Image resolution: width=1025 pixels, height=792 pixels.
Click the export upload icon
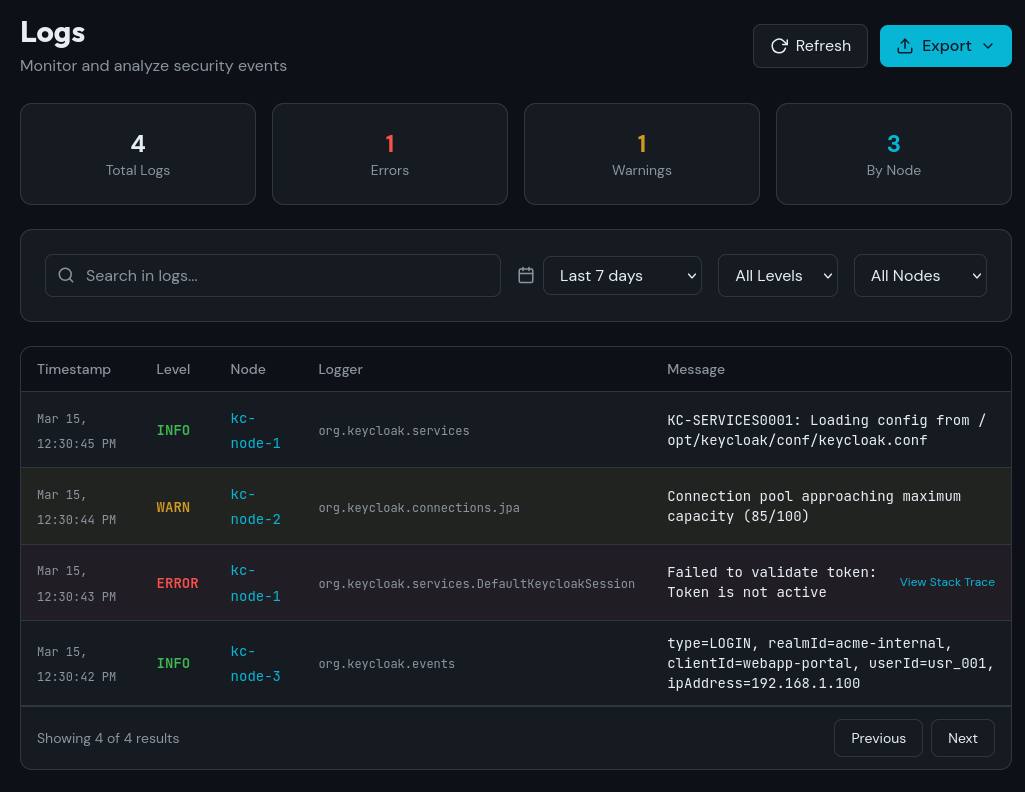point(905,46)
